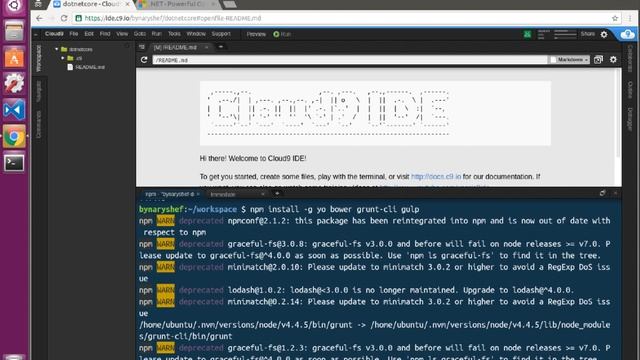Screen dimensions: 640x360
Task: Select README.md in the file tree
Action: [x=86, y=67]
